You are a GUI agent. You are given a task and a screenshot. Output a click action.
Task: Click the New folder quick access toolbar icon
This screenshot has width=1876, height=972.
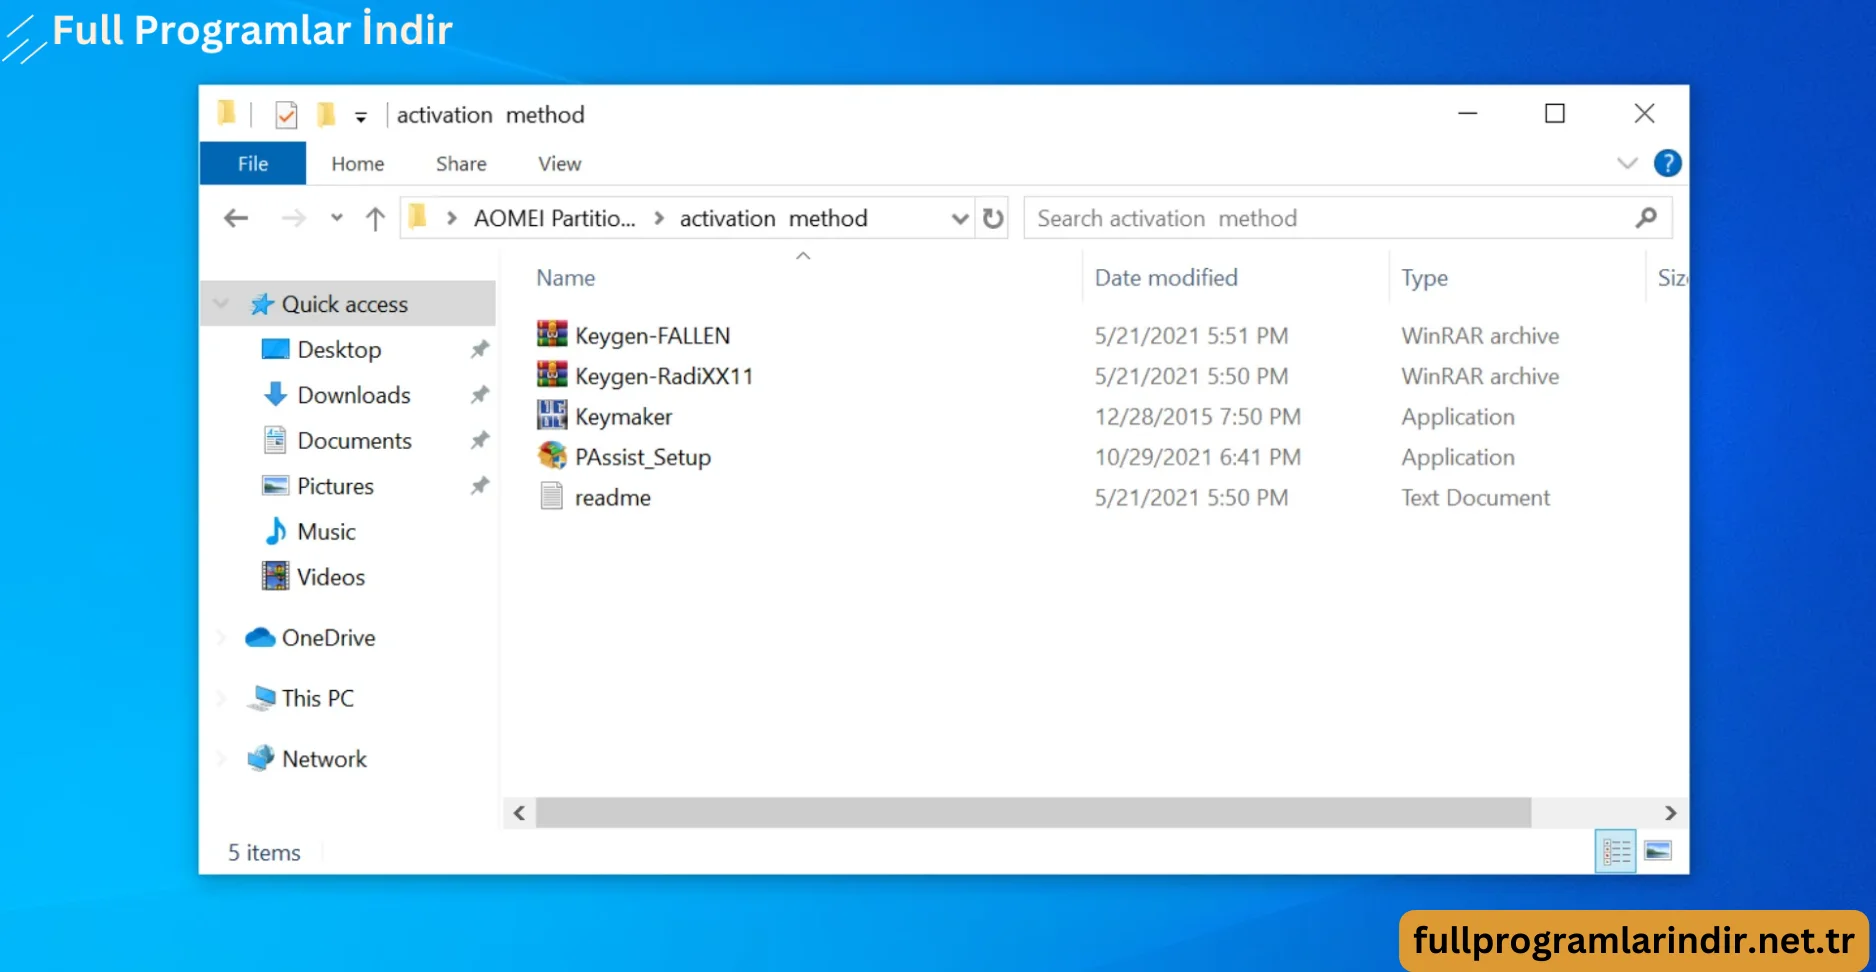326,115
